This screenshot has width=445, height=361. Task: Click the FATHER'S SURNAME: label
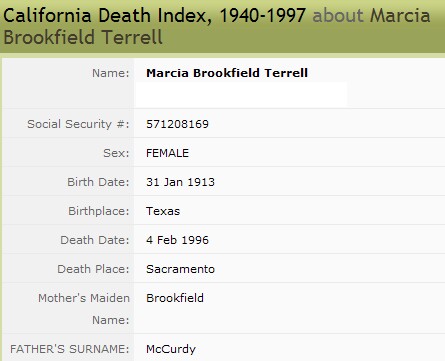click(70, 349)
